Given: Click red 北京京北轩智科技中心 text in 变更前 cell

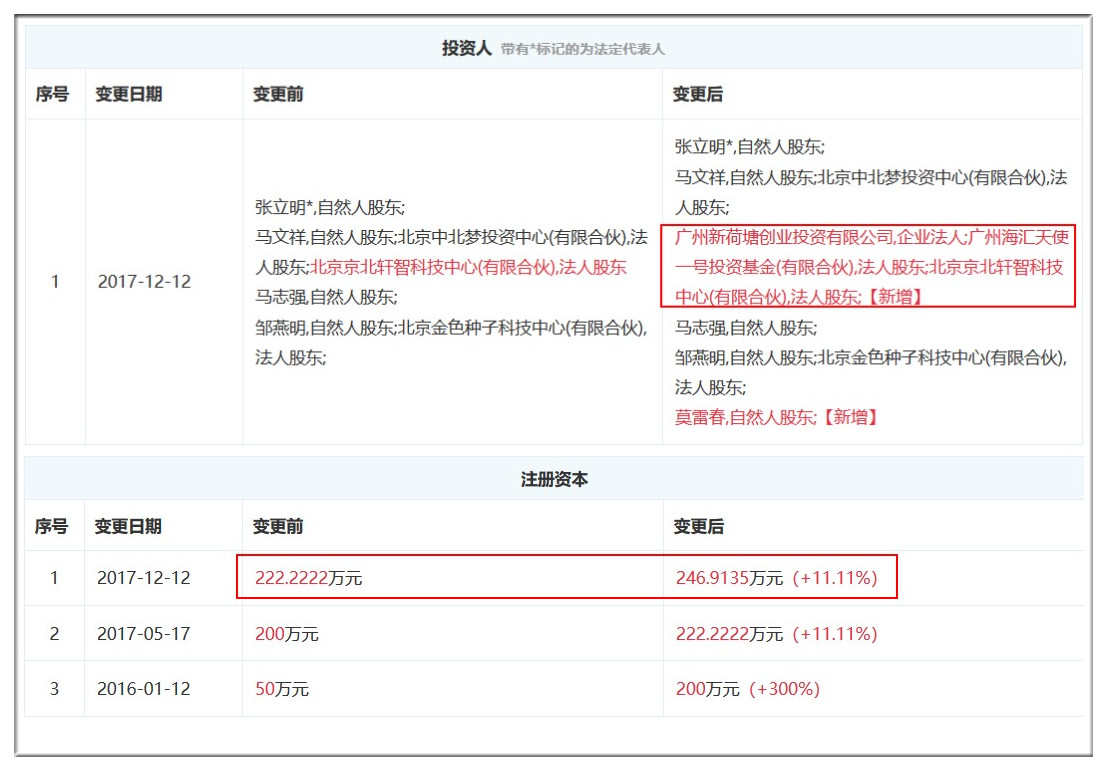Looking at the screenshot, I should [x=469, y=267].
